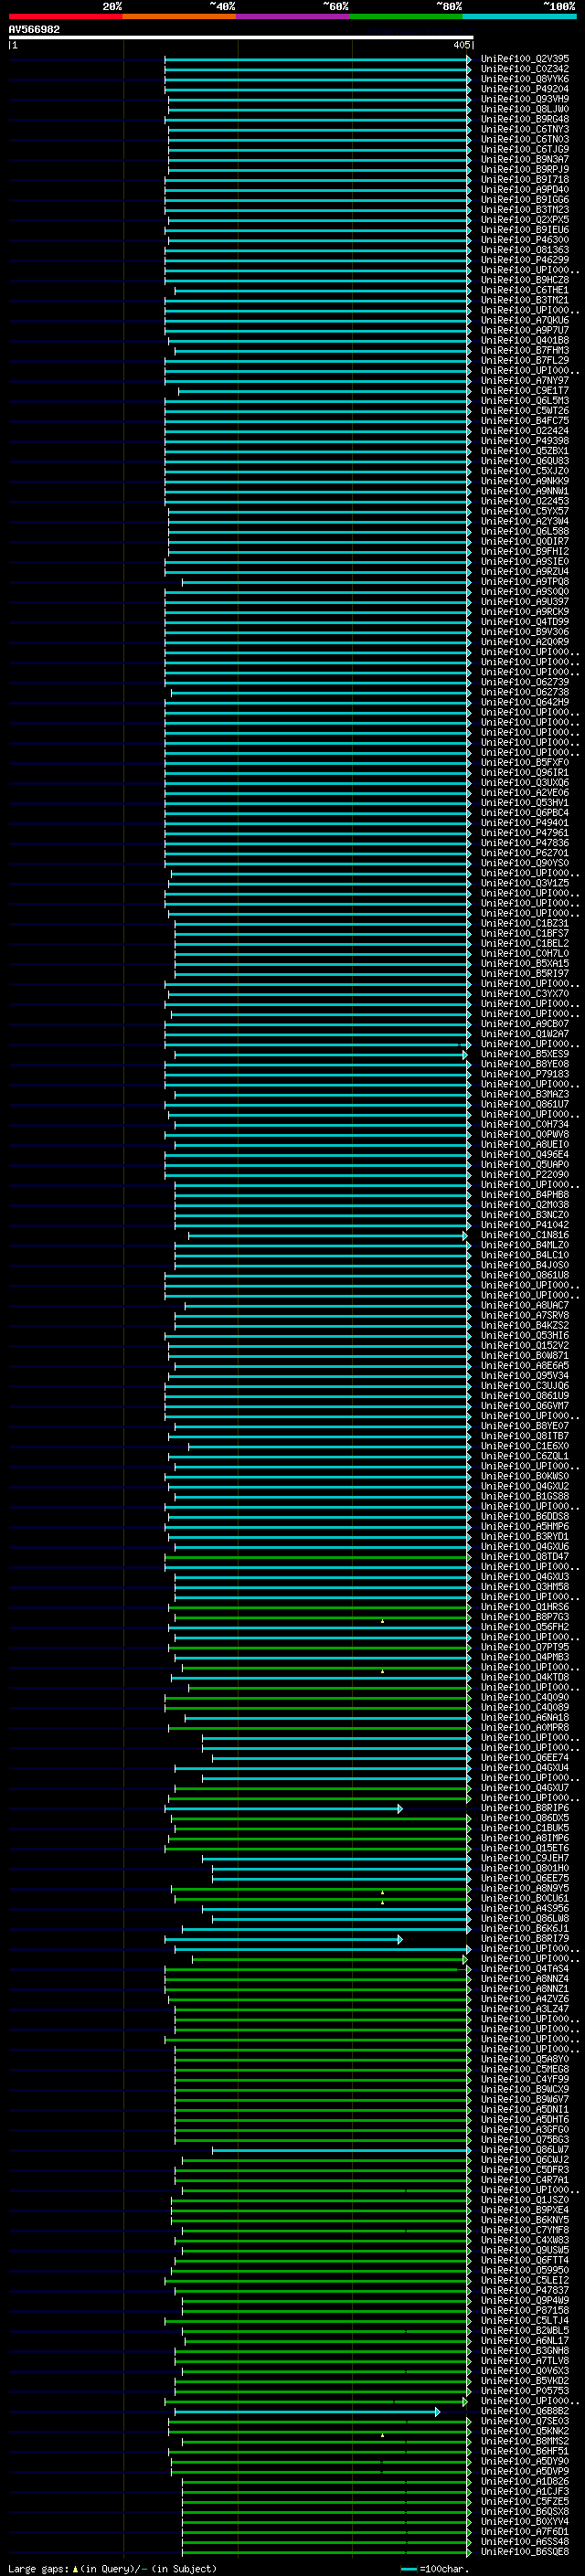The image size is (585, 2576).
Task: Select the UniRef100_Q15ET6 label
Action: 525,1848
